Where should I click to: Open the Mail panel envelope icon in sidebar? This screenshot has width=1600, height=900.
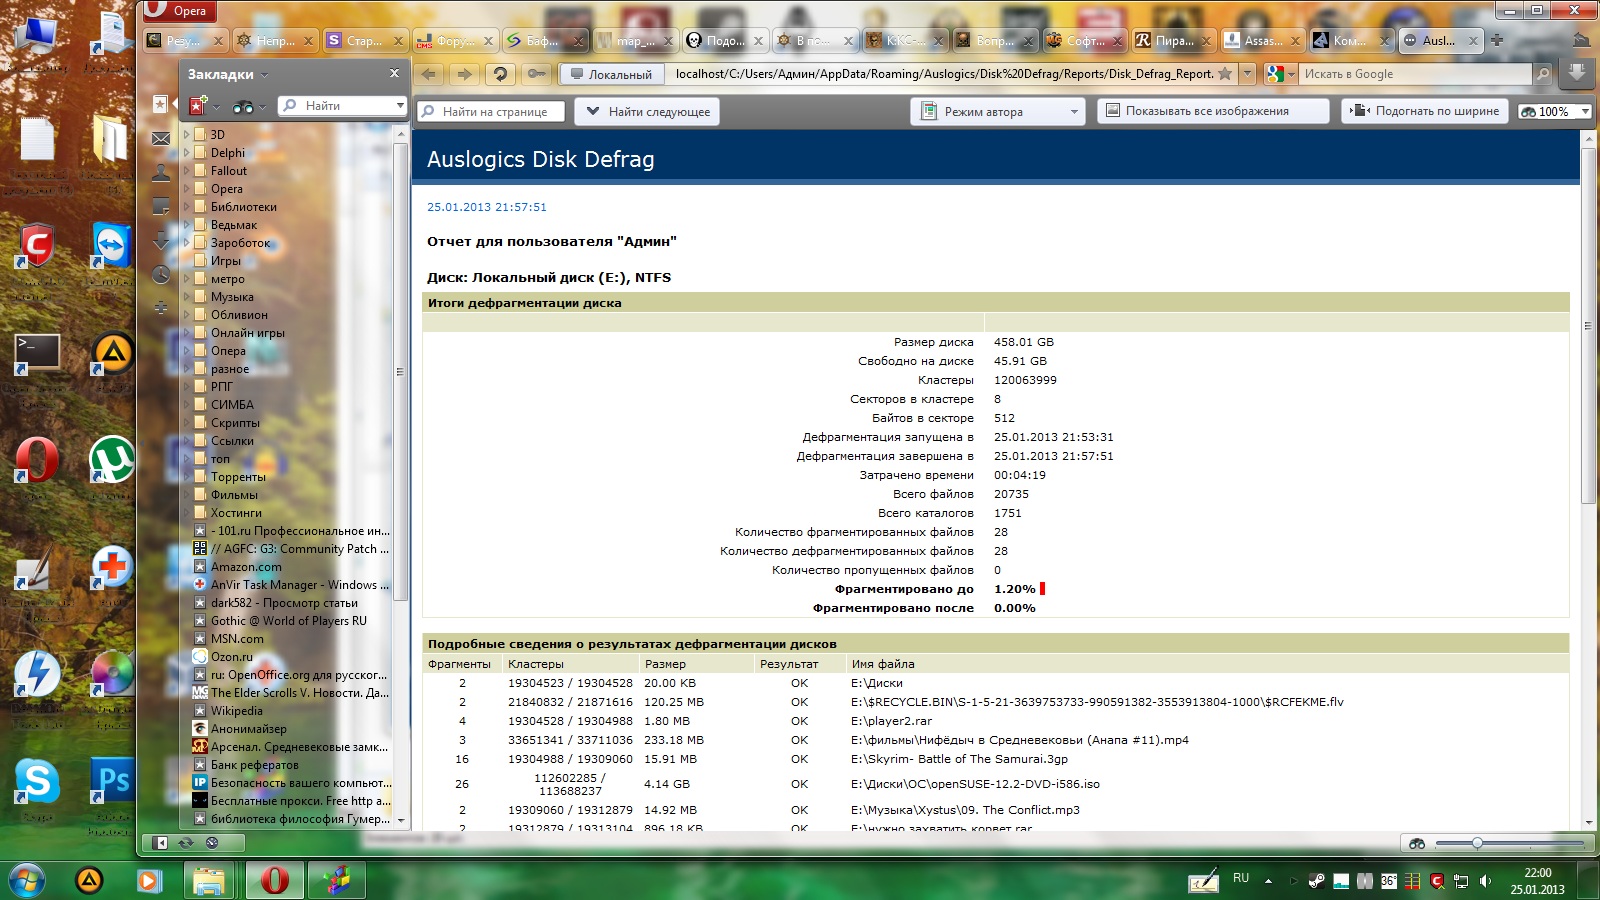pyautogui.click(x=160, y=139)
